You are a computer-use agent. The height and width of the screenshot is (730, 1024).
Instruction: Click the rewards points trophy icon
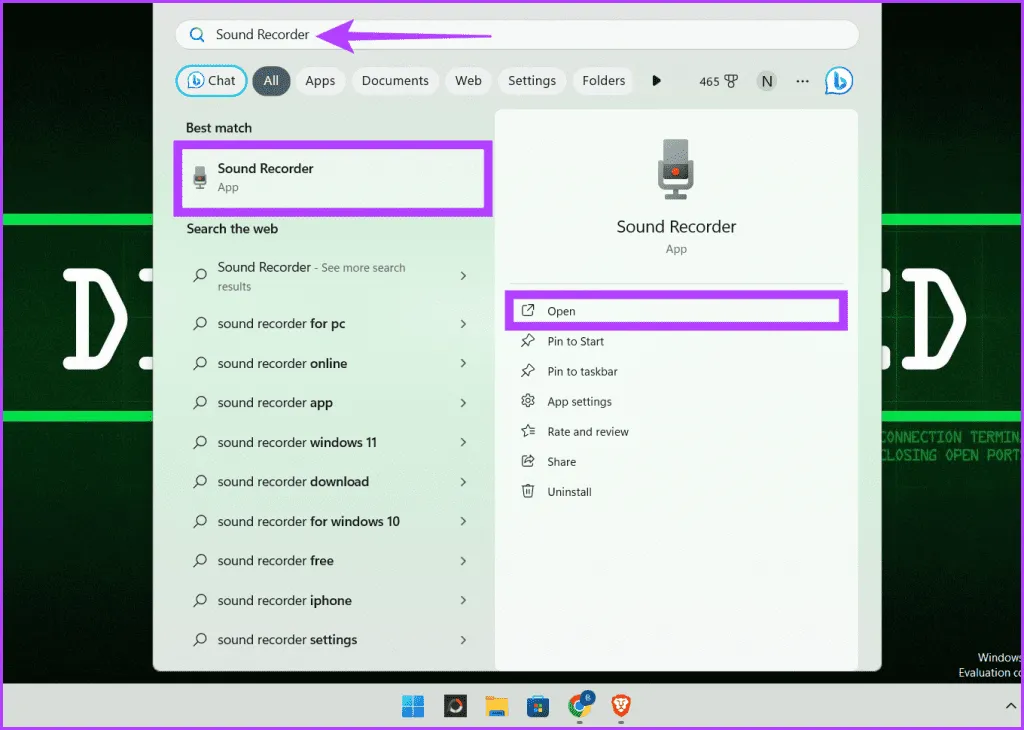[731, 81]
